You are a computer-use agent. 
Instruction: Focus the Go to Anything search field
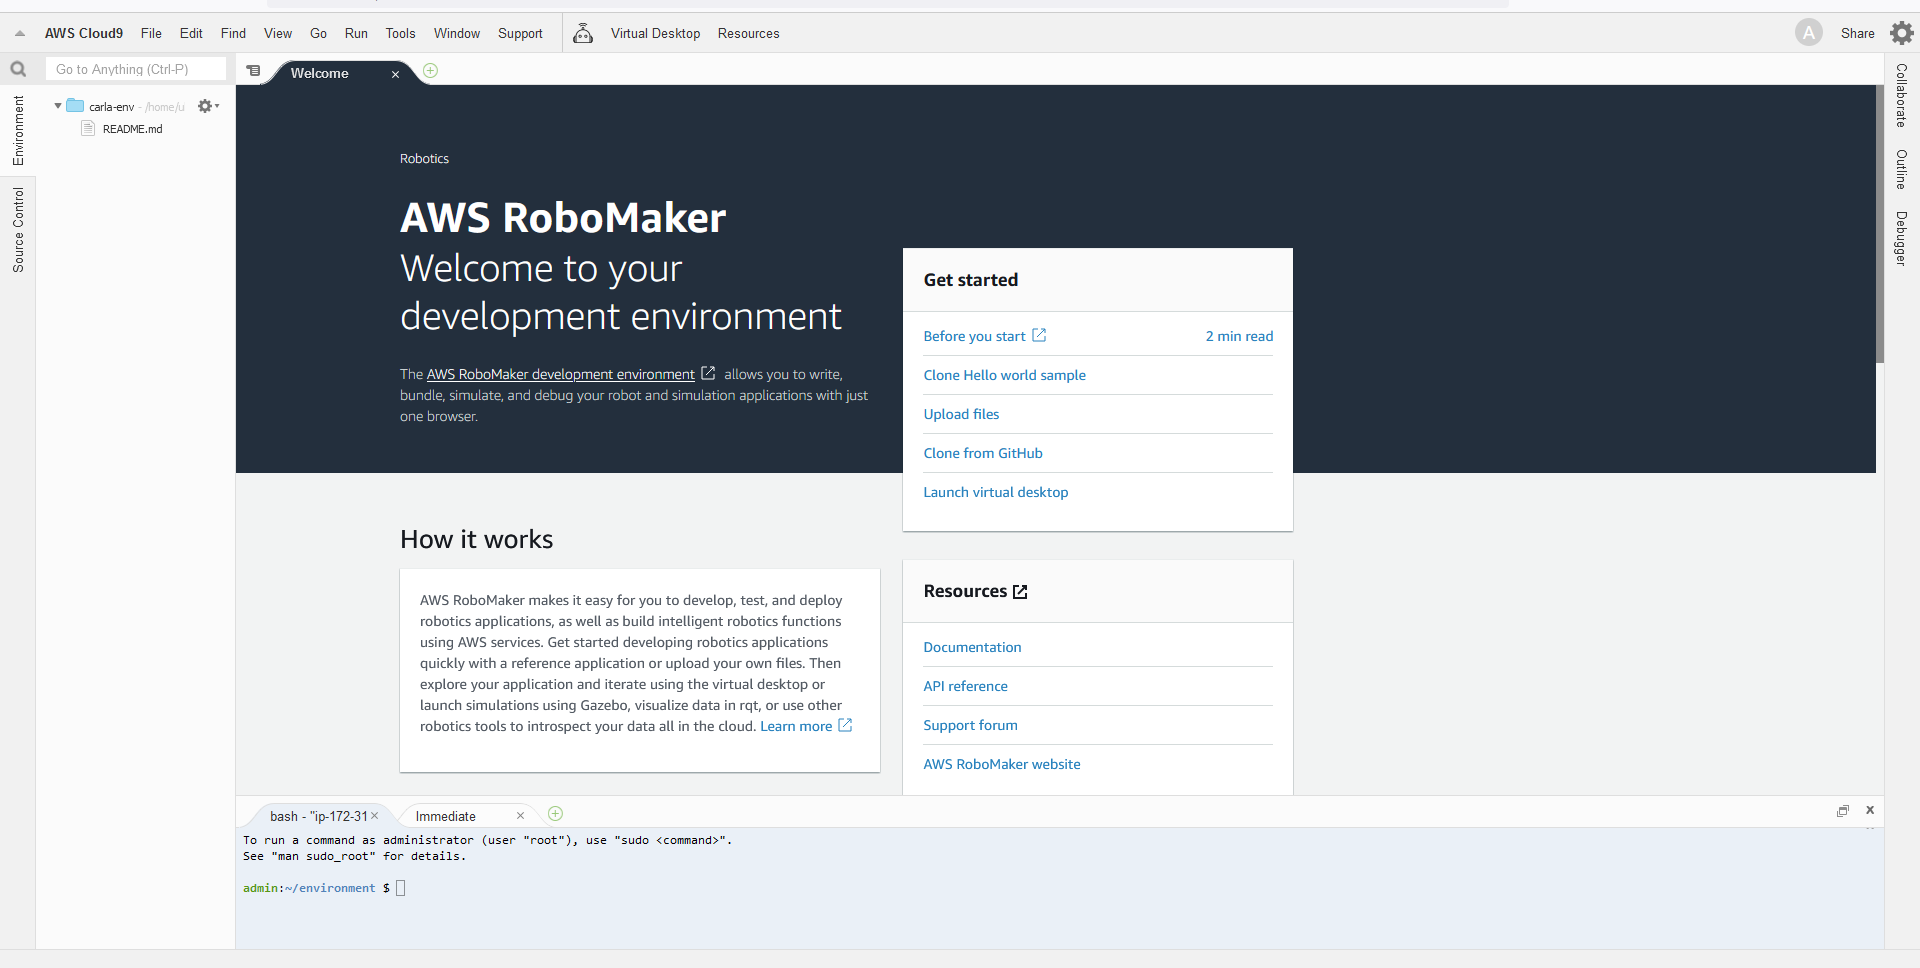coord(136,69)
